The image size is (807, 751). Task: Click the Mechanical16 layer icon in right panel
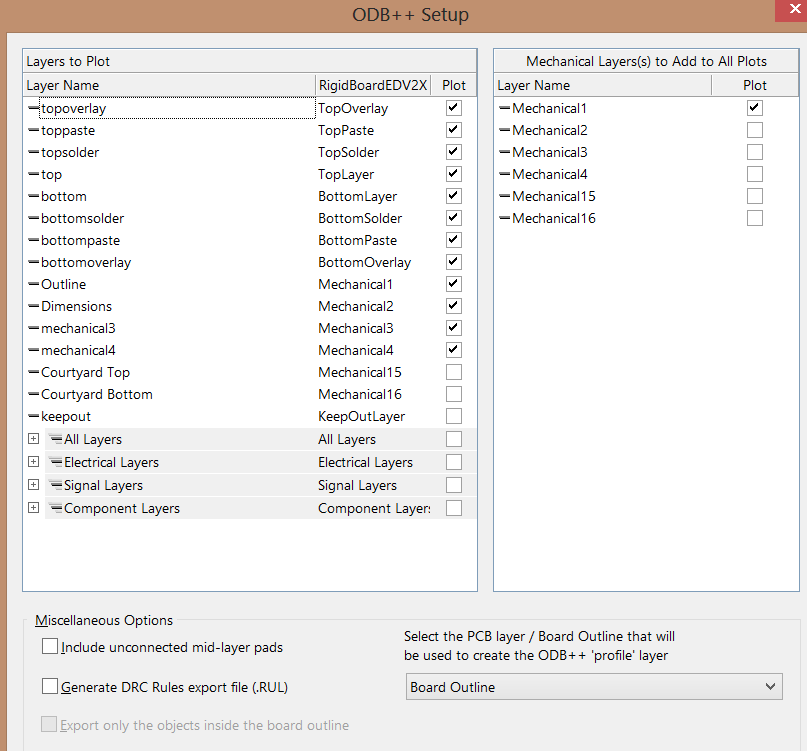tap(504, 218)
